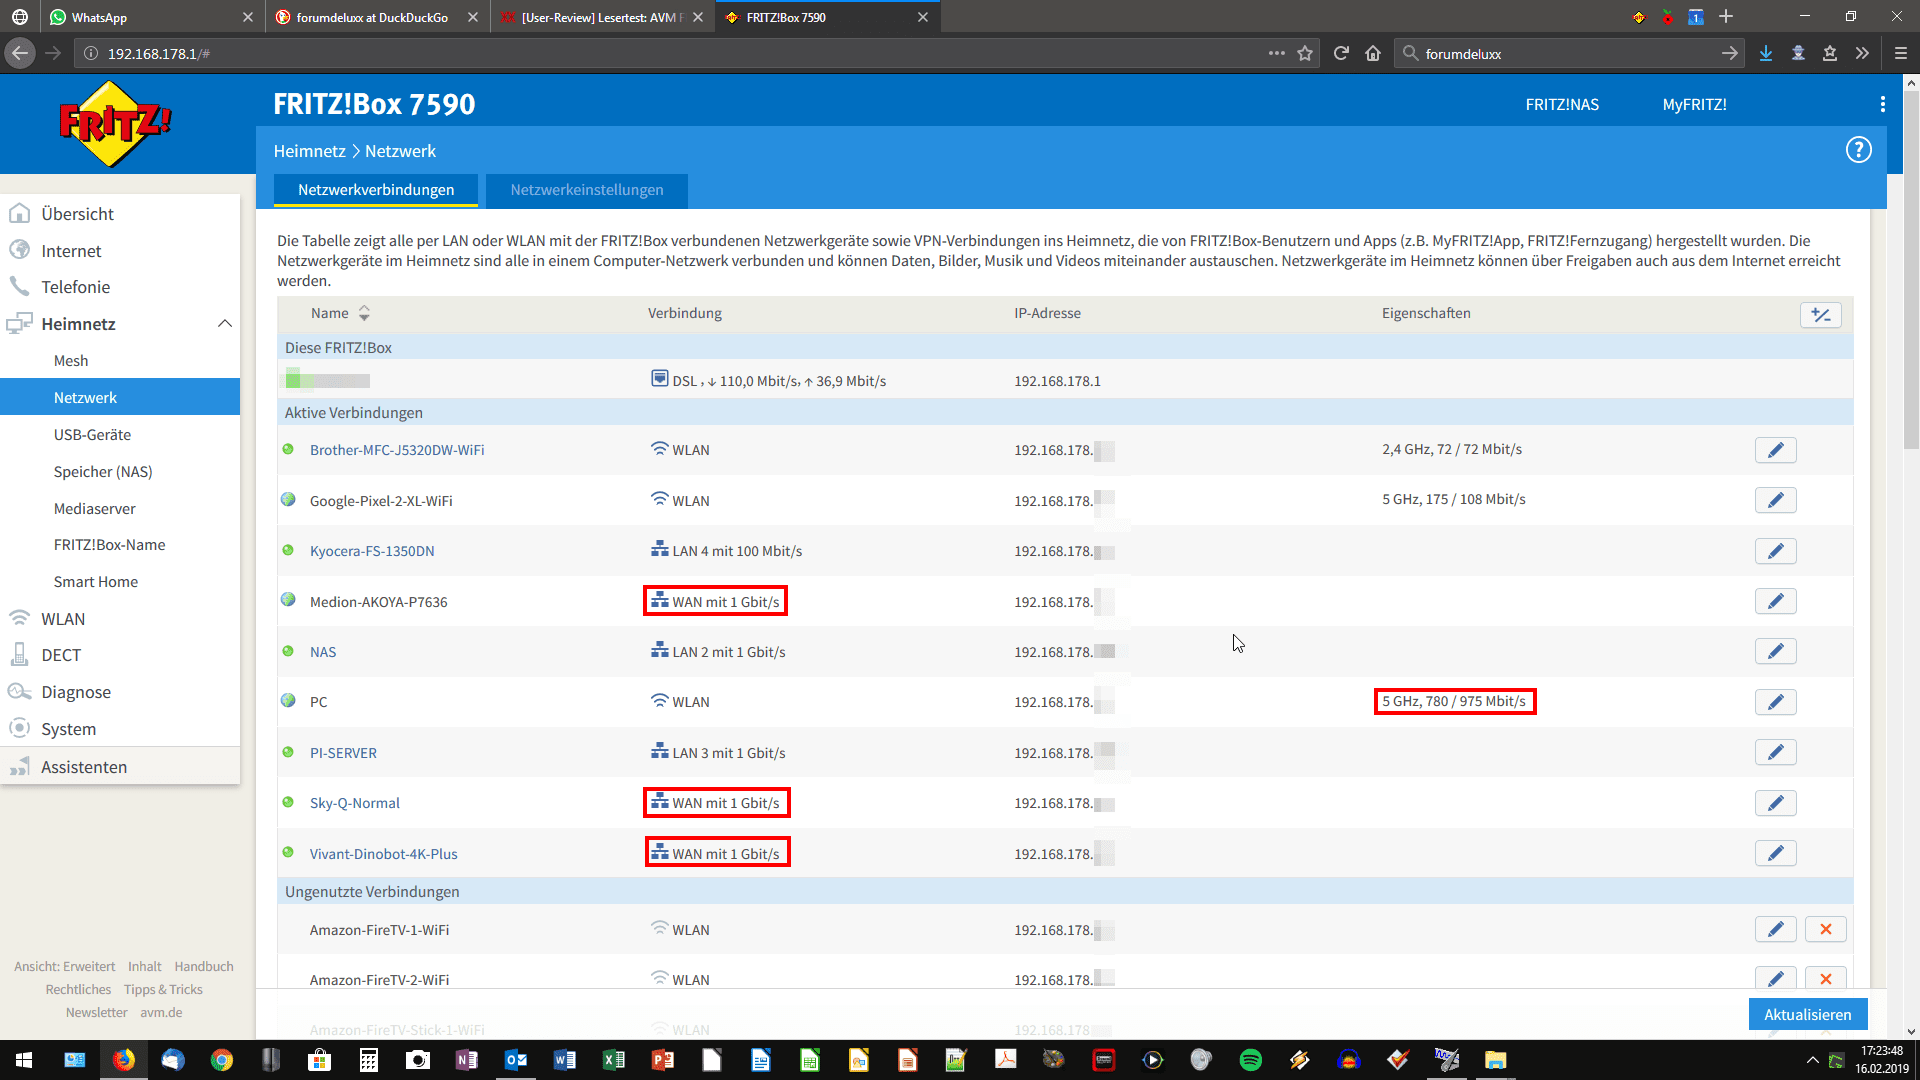
Task: Go to Firefox home page
Action: (x=1373, y=53)
